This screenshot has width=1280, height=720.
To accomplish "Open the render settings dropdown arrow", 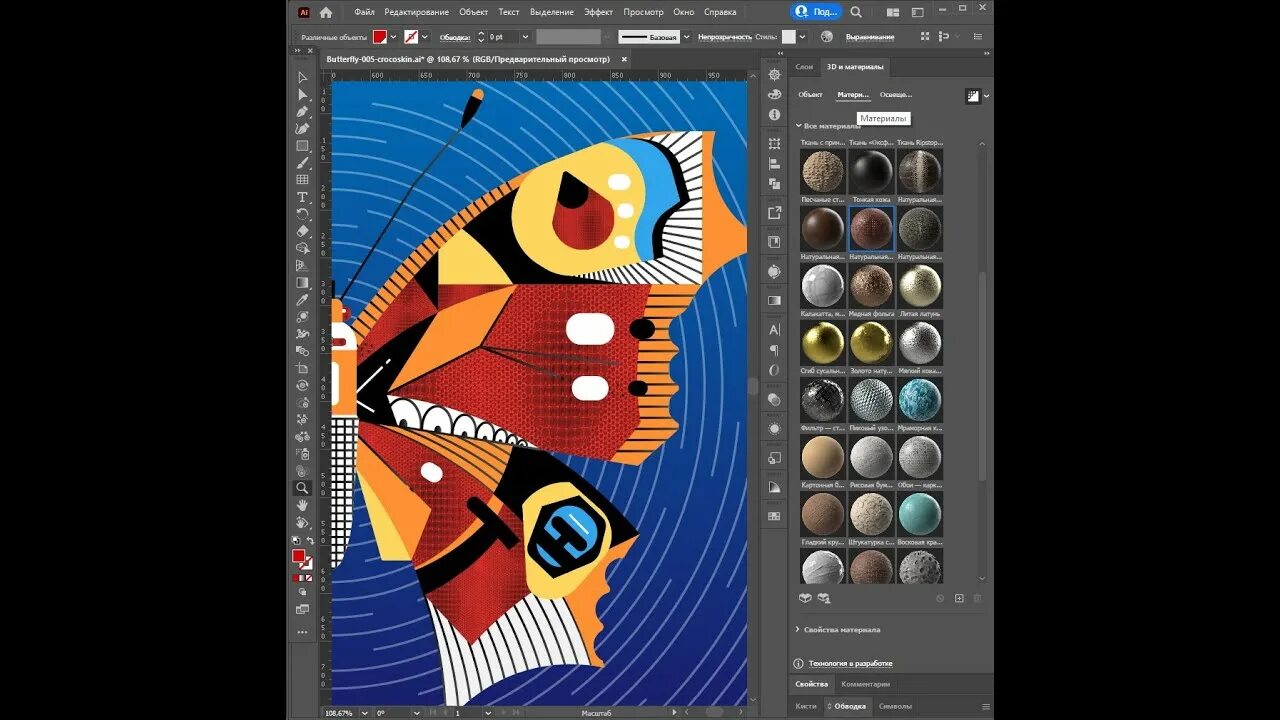I will tap(987, 96).
